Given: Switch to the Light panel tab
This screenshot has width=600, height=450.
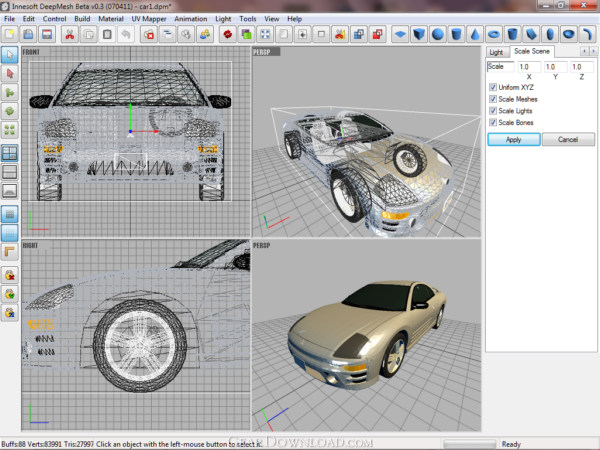Looking at the screenshot, I should 497,52.
